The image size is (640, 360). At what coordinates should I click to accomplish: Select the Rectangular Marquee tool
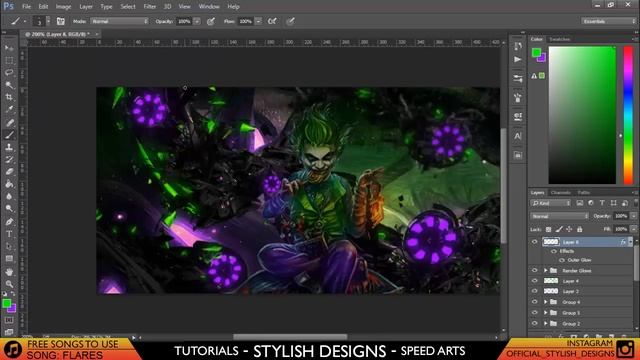tap(9, 60)
